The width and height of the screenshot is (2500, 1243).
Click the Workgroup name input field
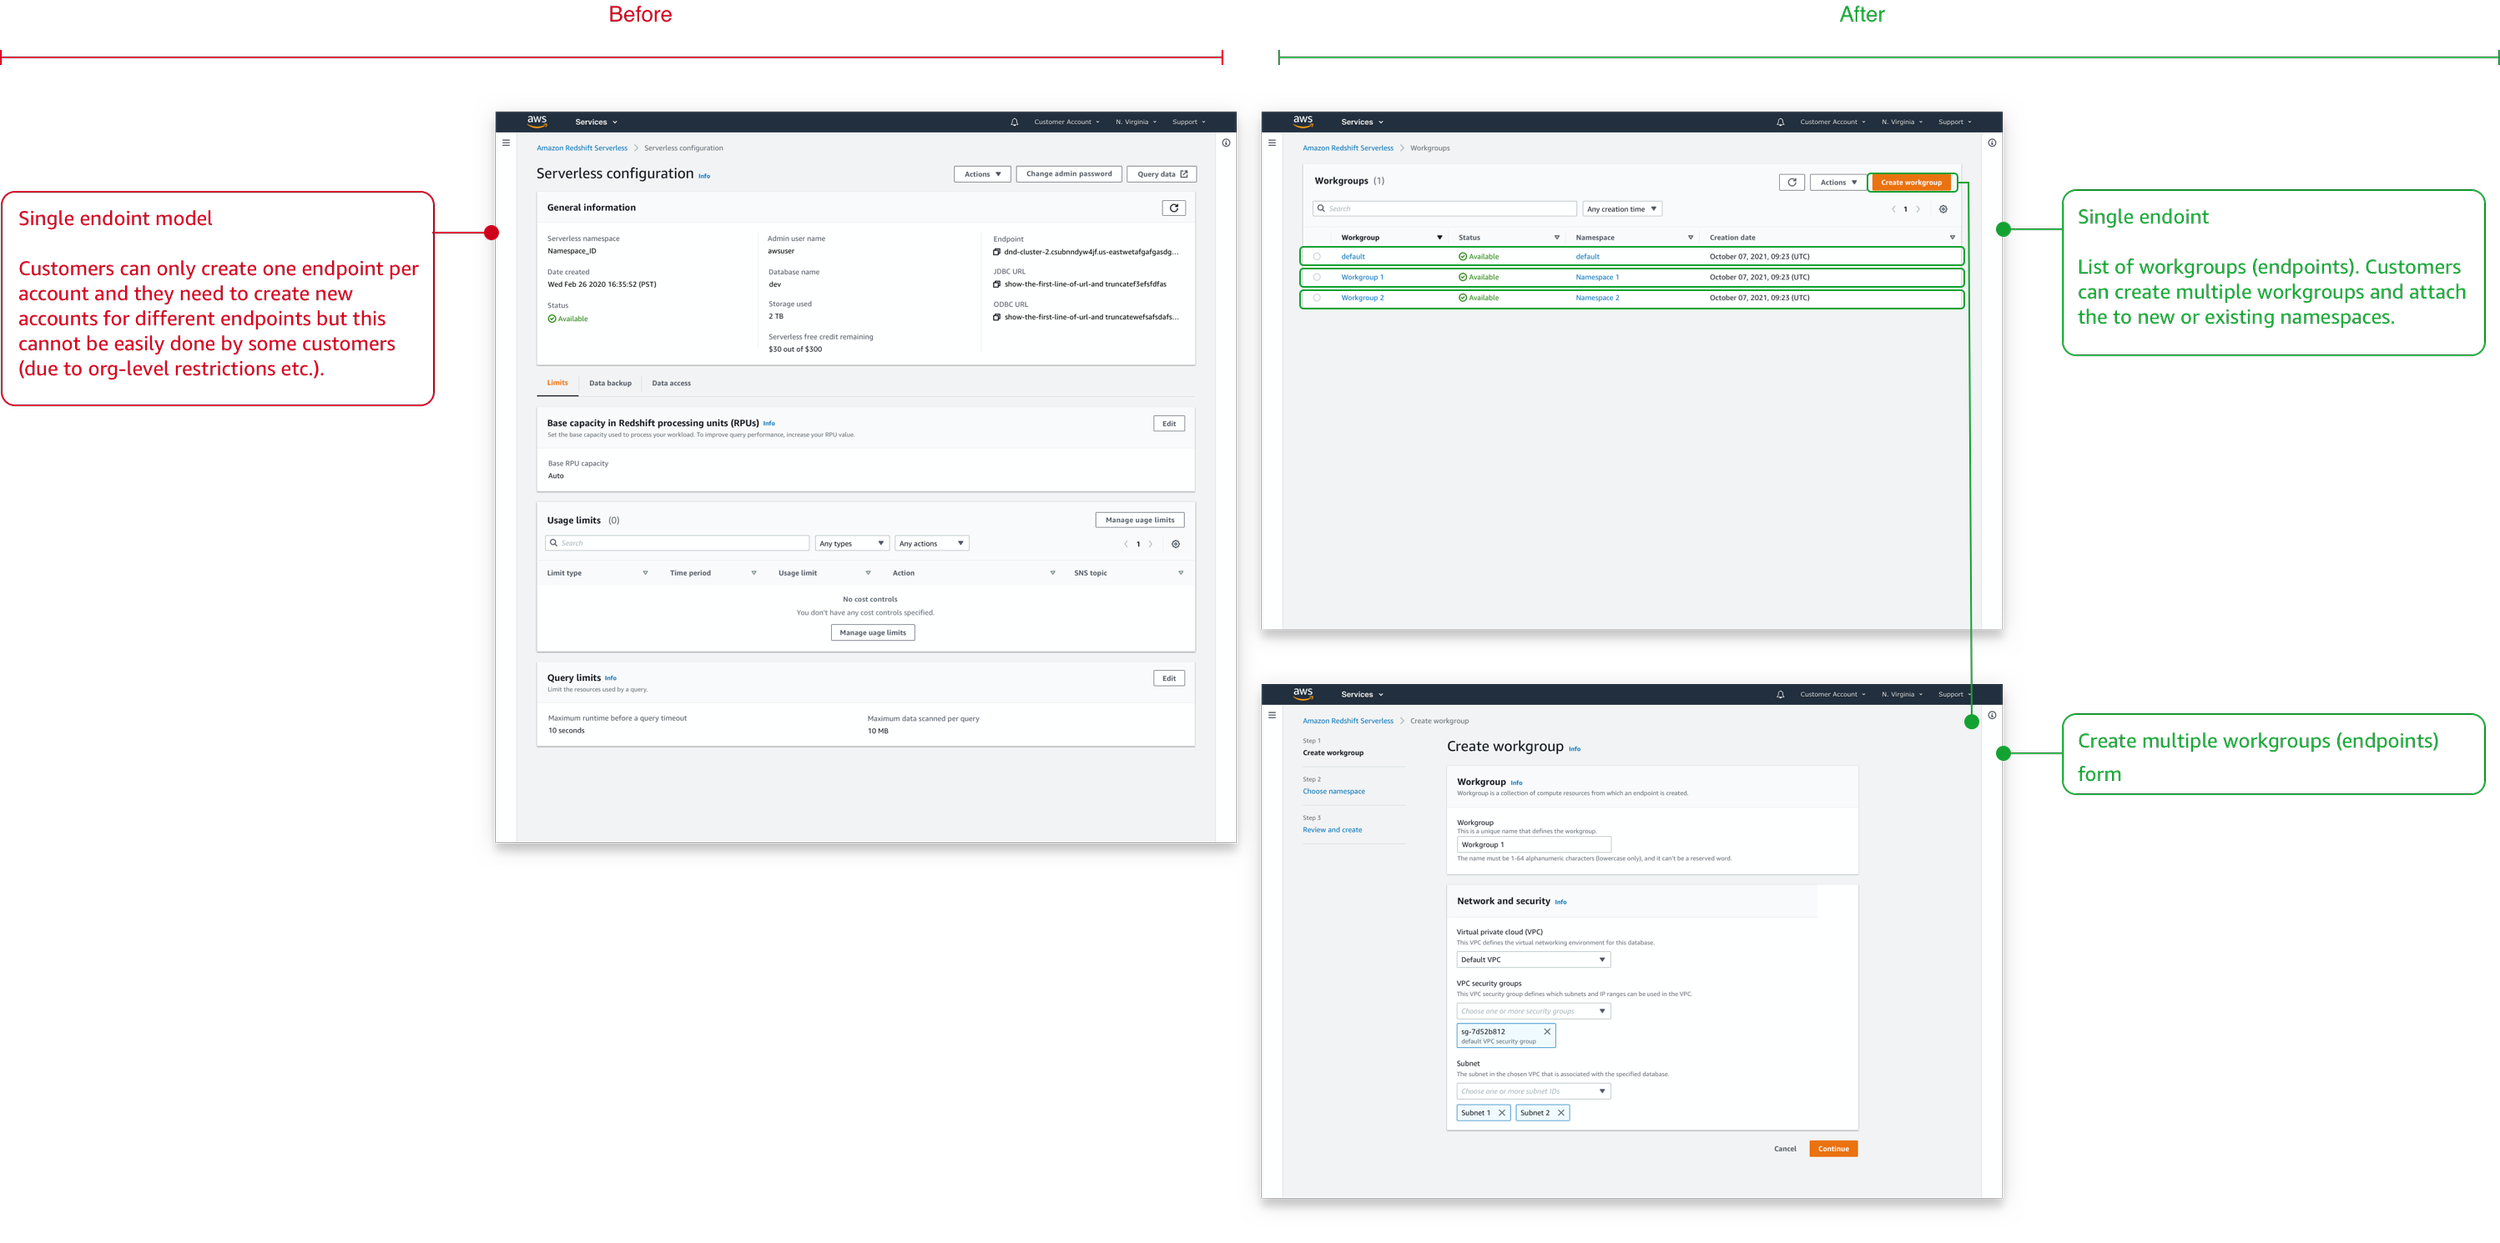[x=1533, y=844]
